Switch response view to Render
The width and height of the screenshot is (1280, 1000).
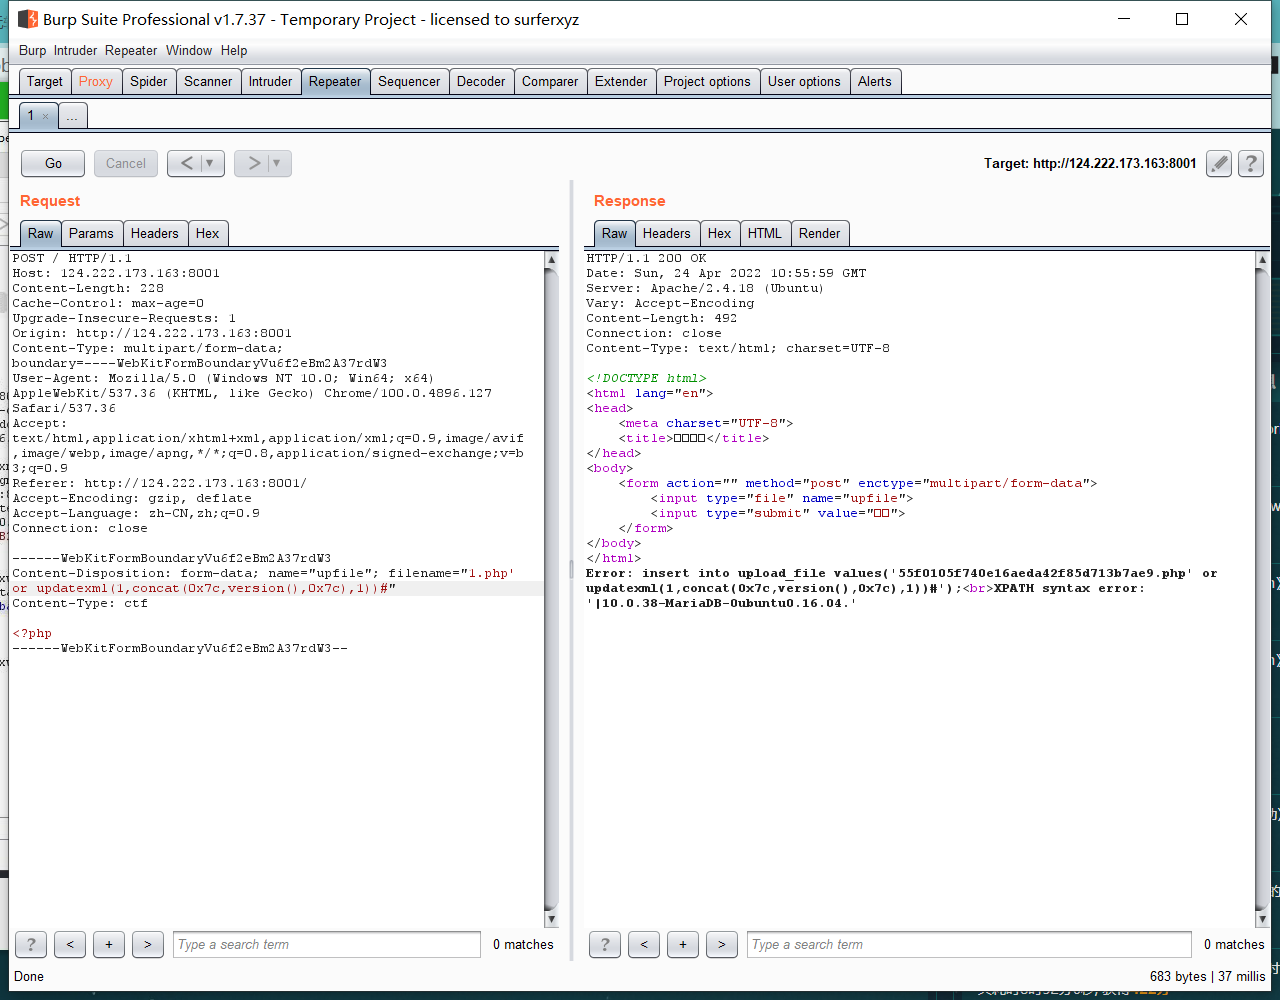click(820, 233)
